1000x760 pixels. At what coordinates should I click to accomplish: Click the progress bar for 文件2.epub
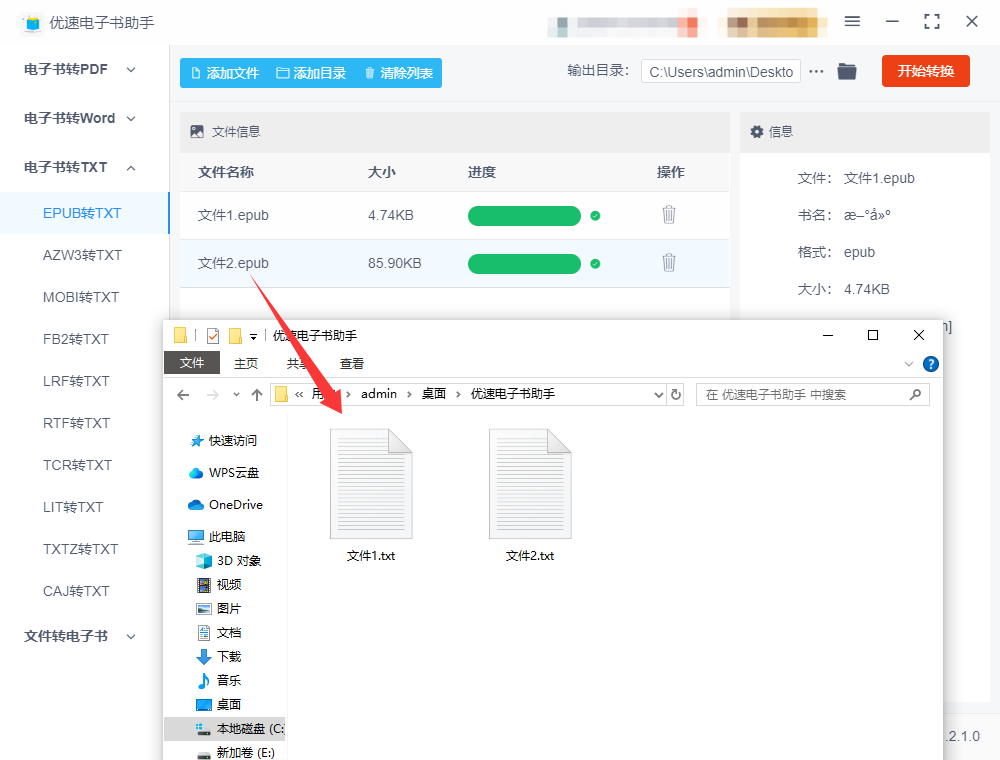click(x=524, y=264)
